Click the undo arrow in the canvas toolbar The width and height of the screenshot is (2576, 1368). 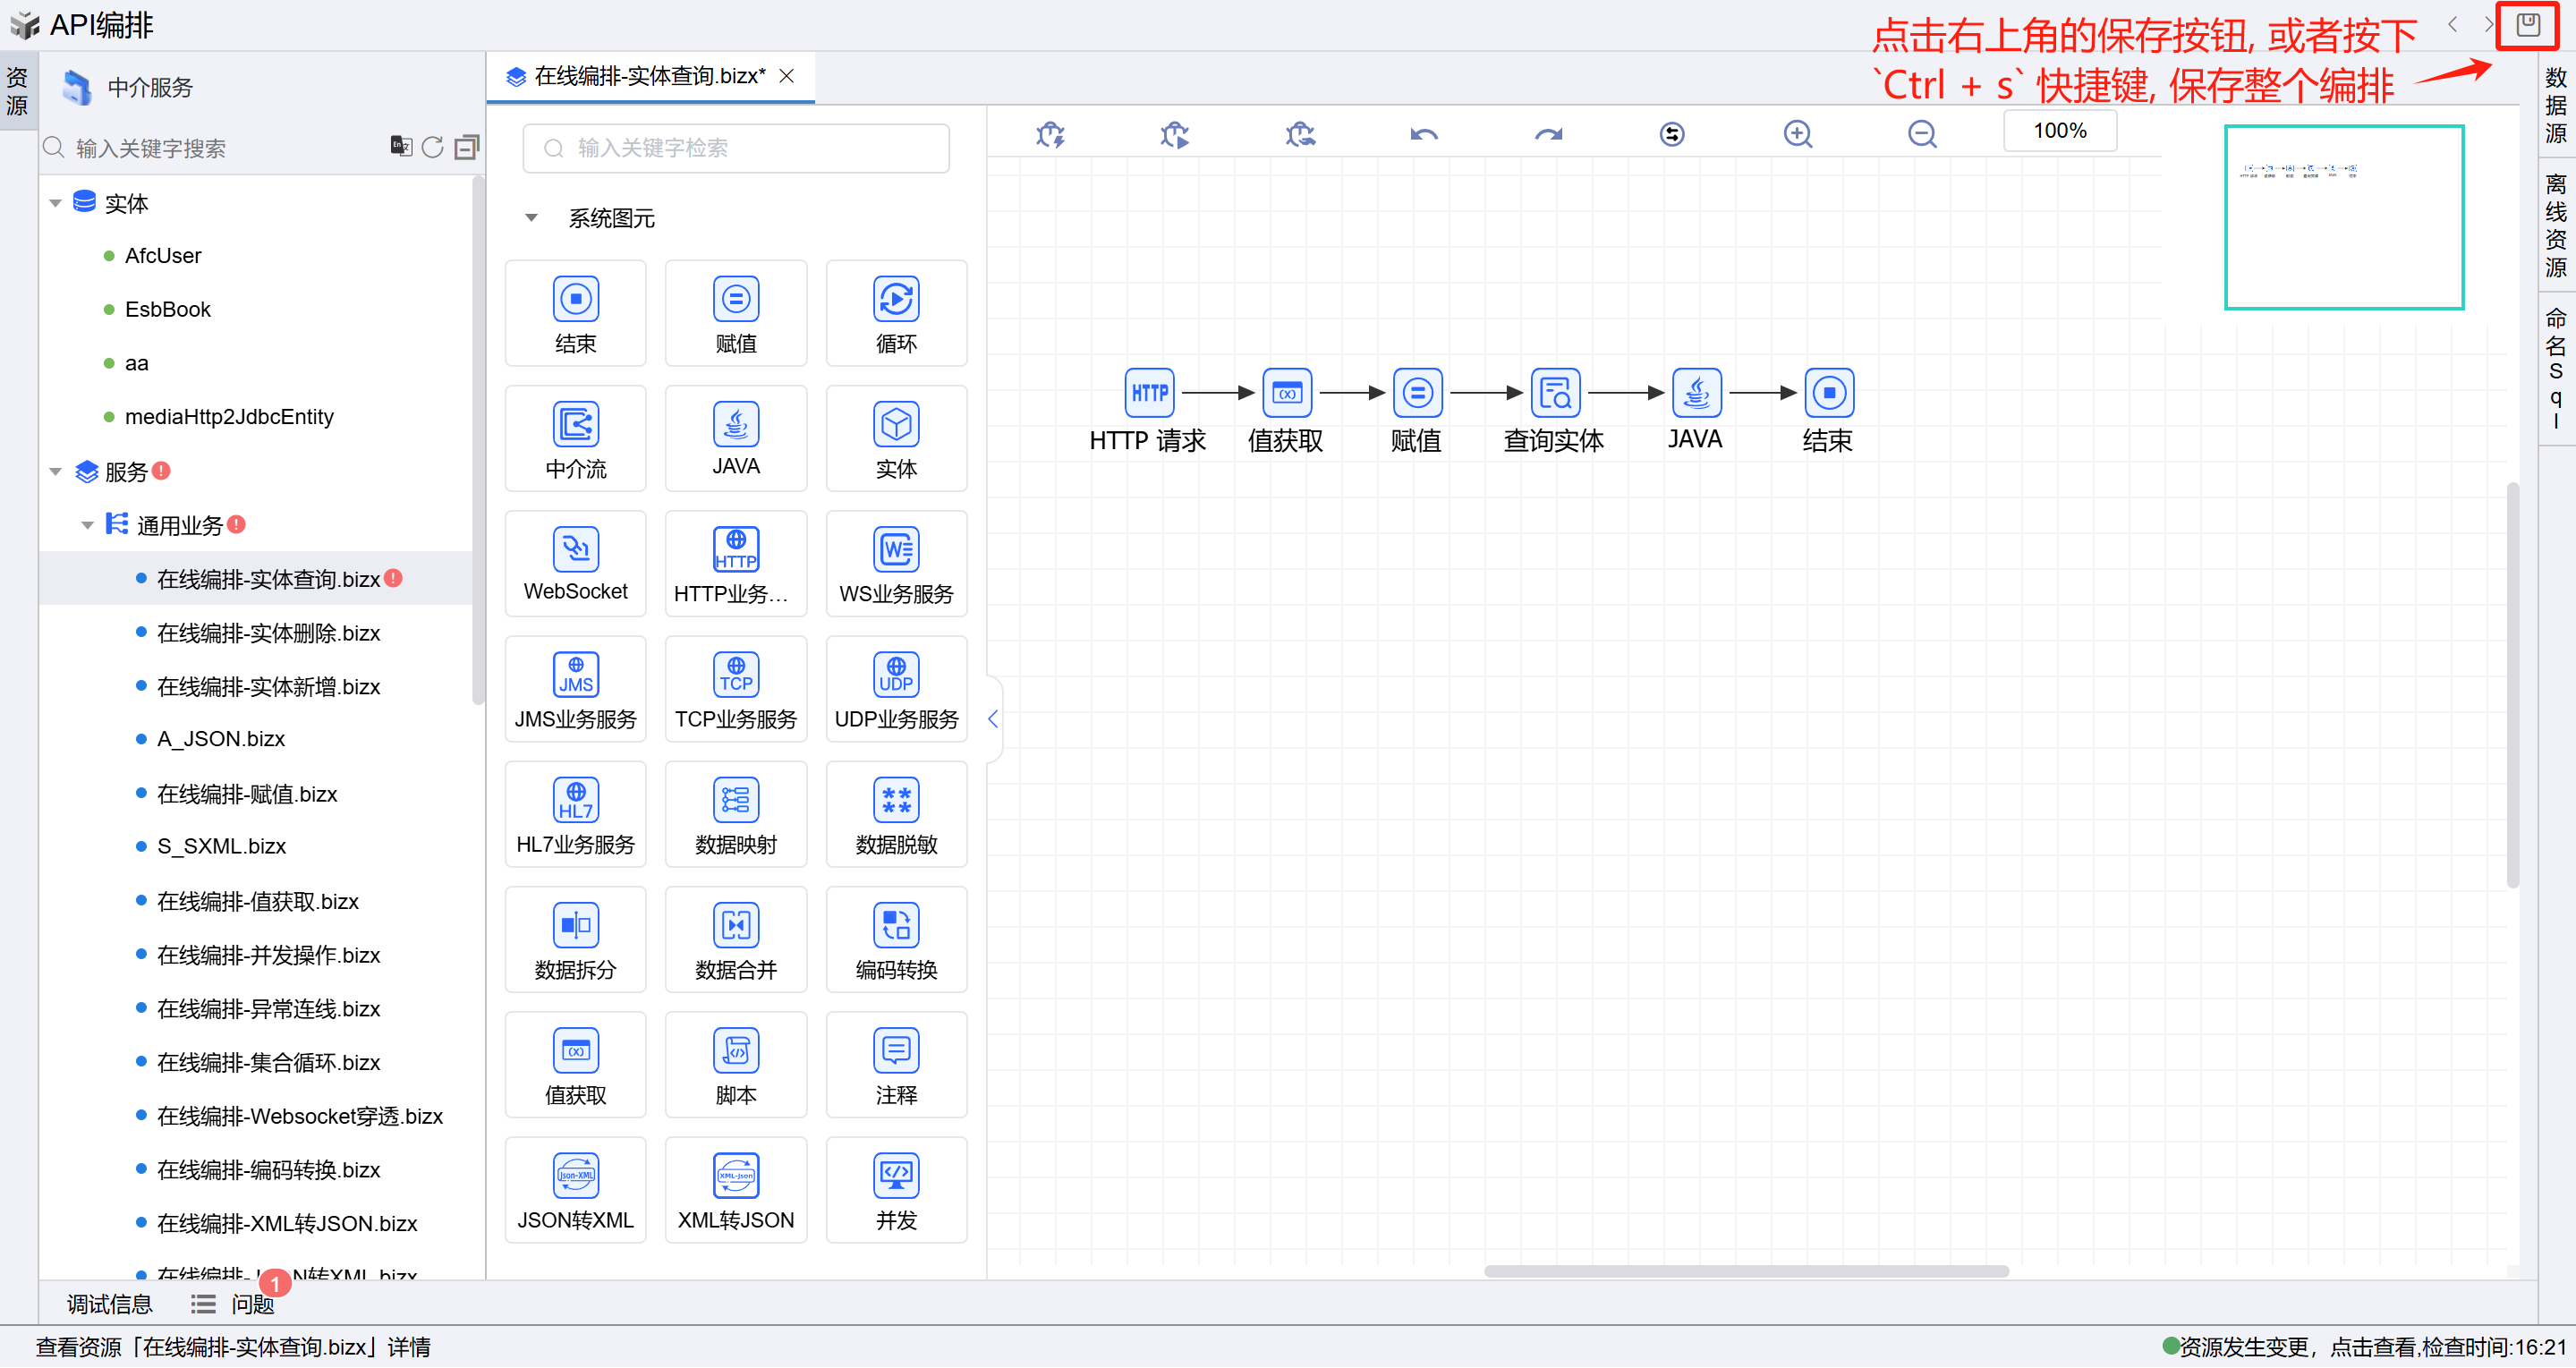point(1423,134)
